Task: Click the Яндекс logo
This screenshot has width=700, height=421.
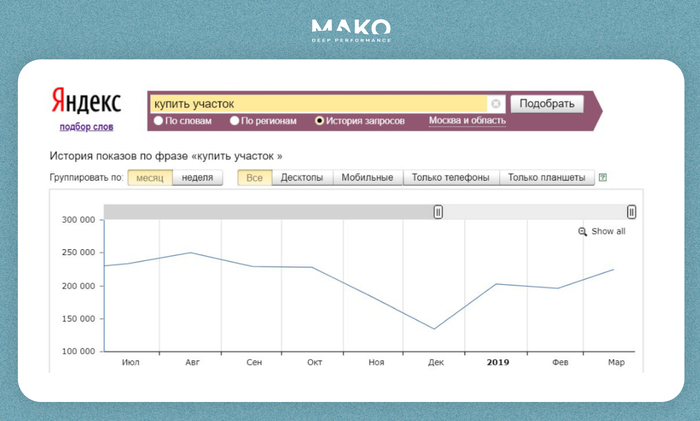Action: click(86, 102)
